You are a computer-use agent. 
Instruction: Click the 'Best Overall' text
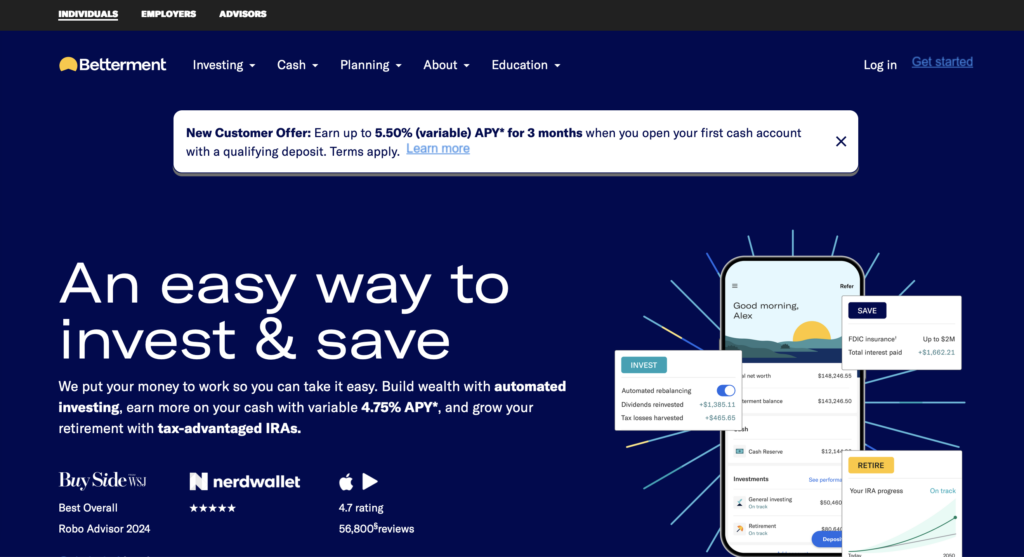88,508
